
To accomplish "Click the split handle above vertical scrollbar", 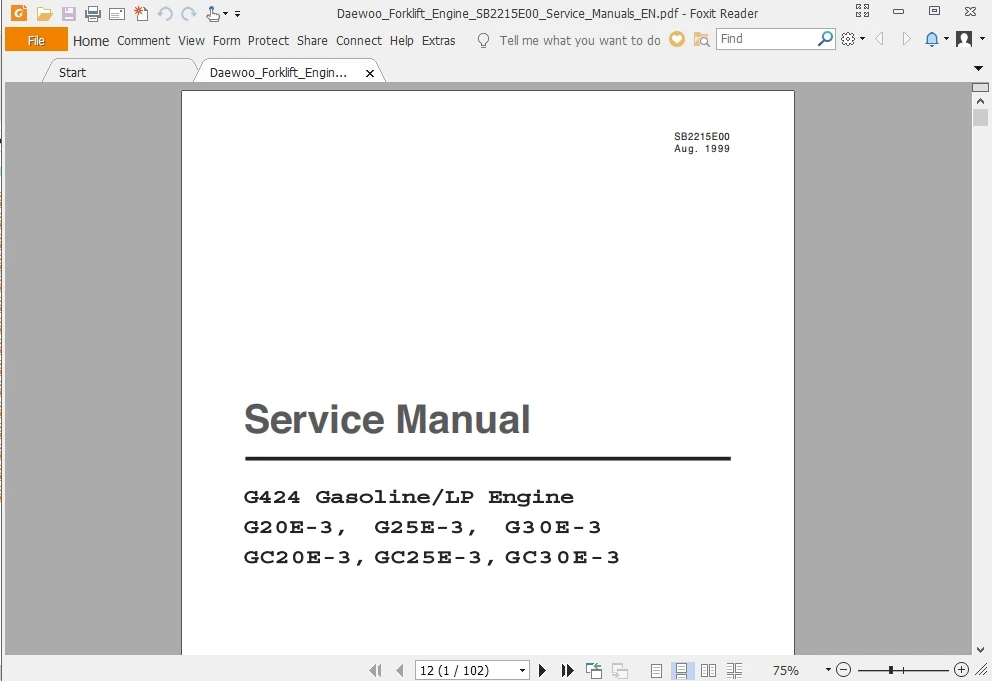I will click(980, 87).
